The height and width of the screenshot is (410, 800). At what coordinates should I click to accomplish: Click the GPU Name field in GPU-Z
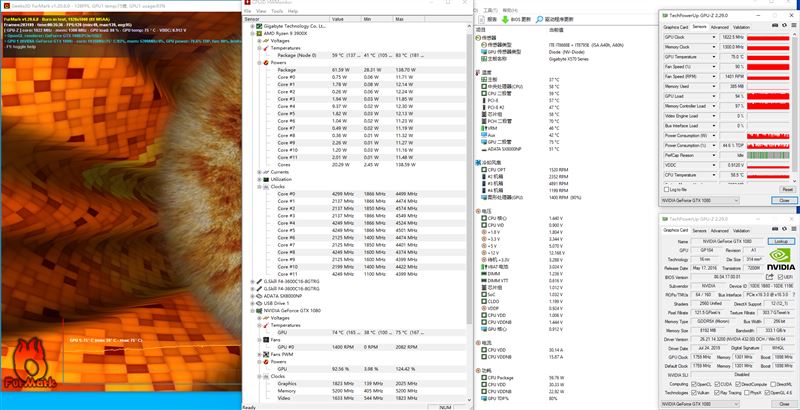(x=728, y=241)
